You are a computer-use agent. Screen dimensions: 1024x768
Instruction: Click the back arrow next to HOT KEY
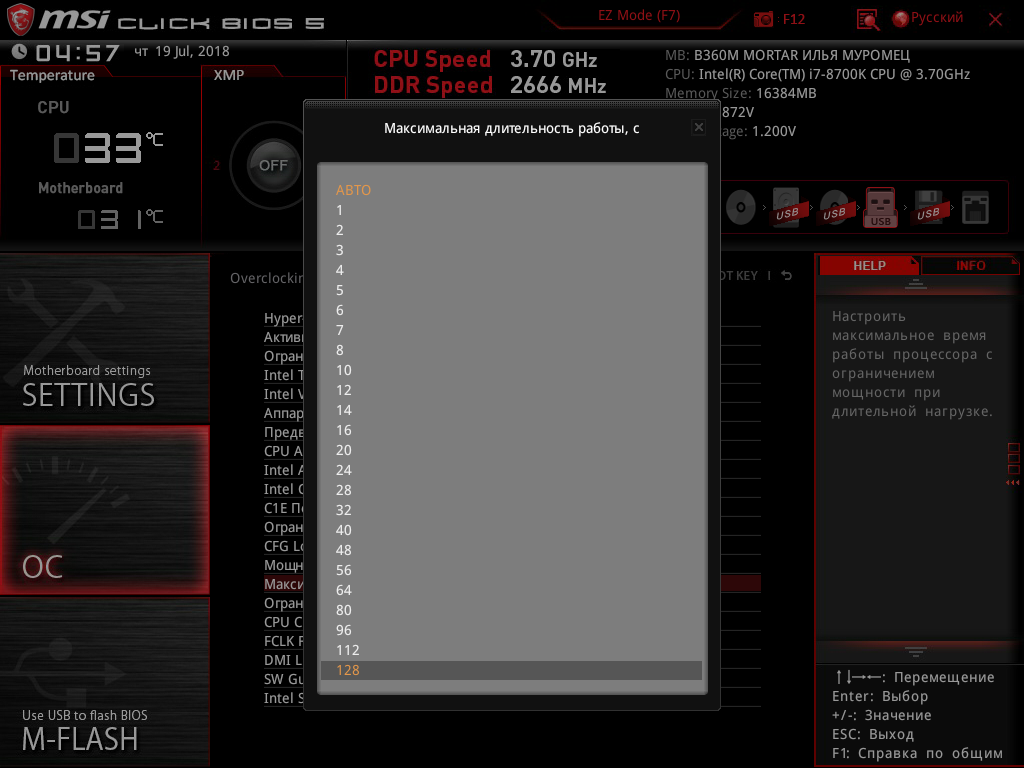tap(787, 276)
